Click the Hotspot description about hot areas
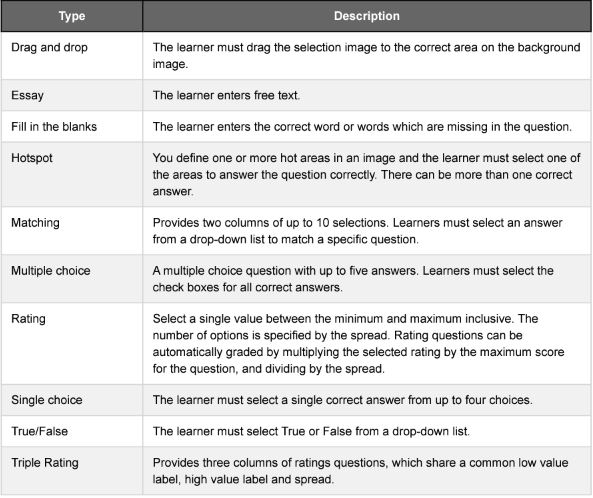This screenshot has width=593, height=498. 366,175
